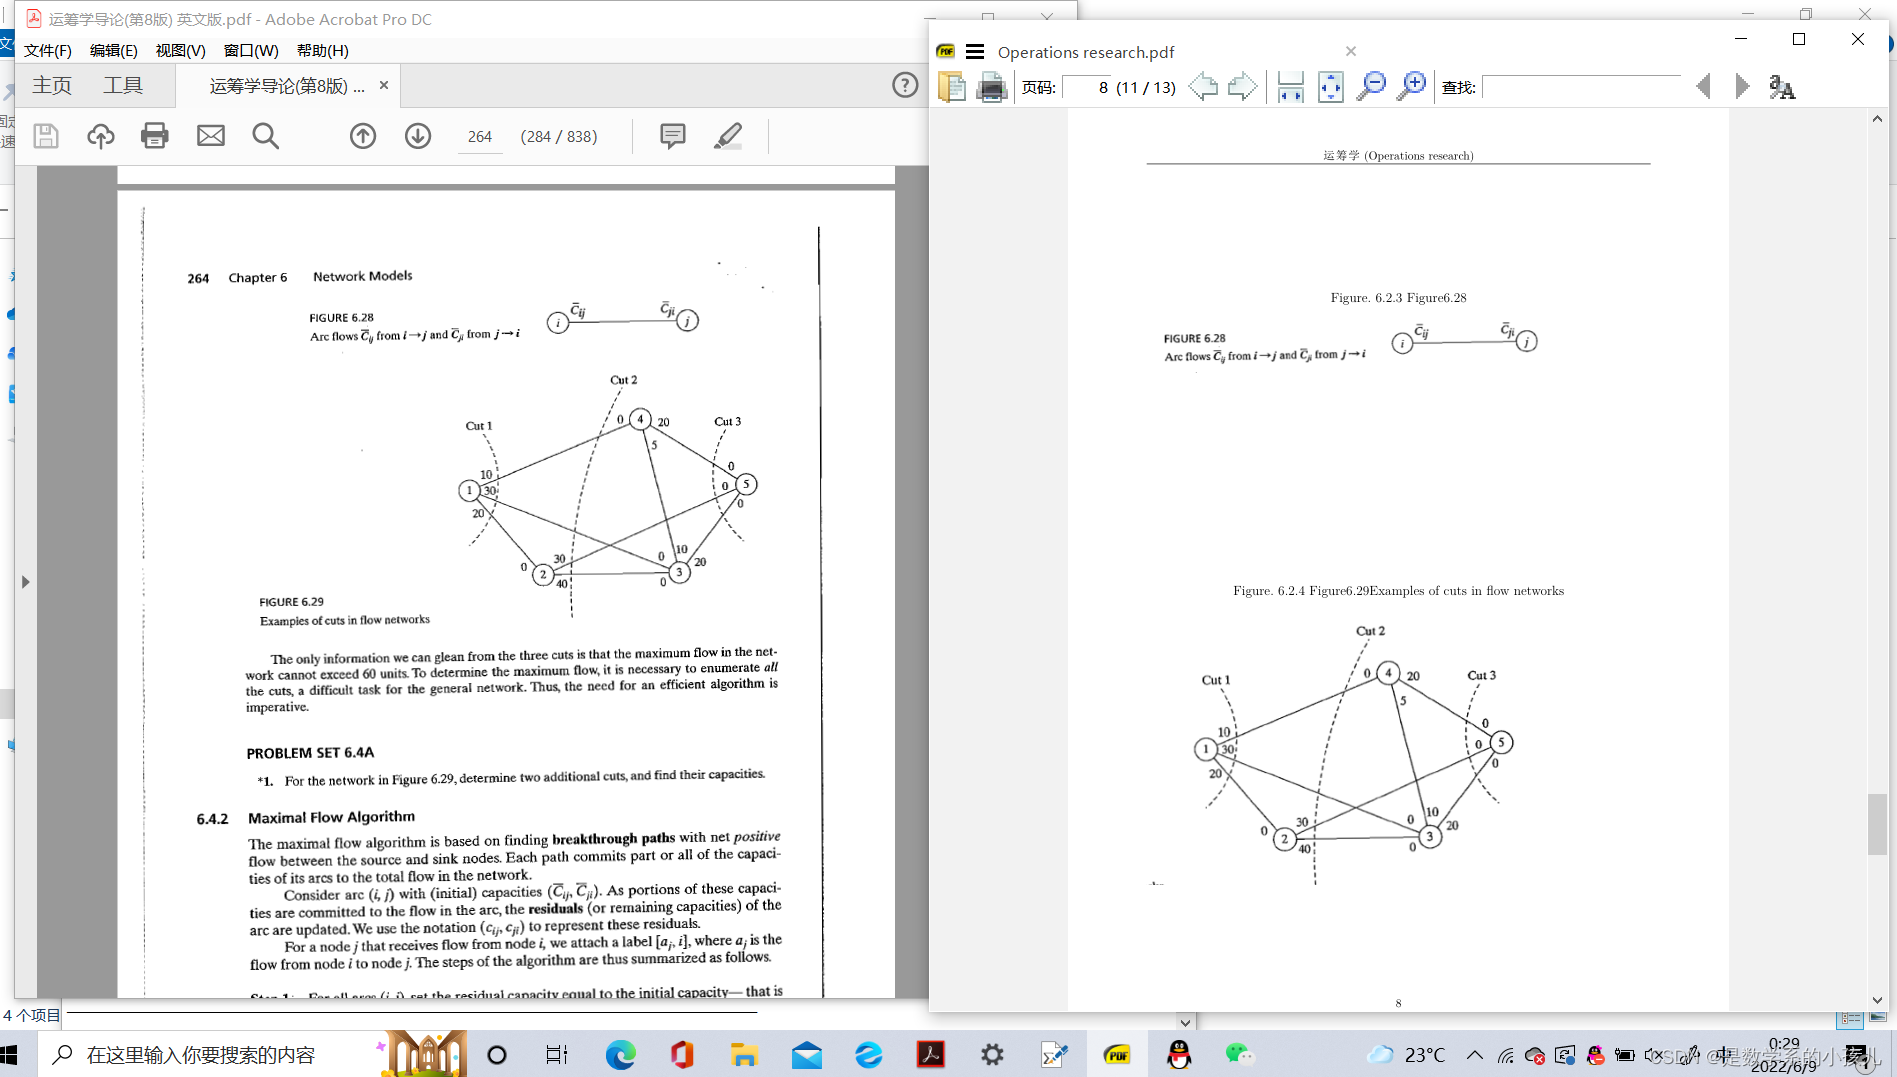
Task: Upload the file to Adobe cloud
Action: 100,136
